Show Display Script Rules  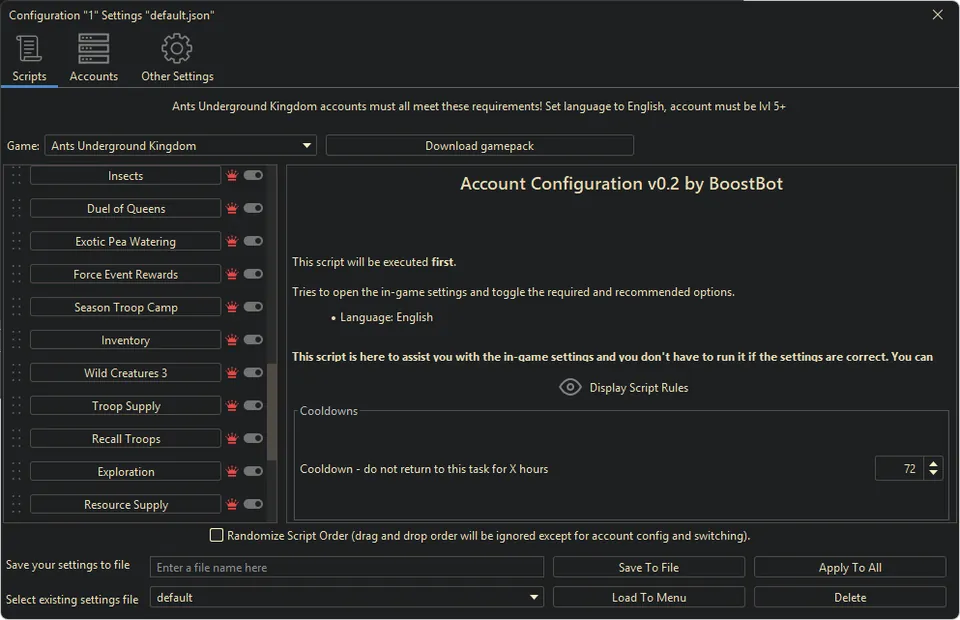[623, 387]
